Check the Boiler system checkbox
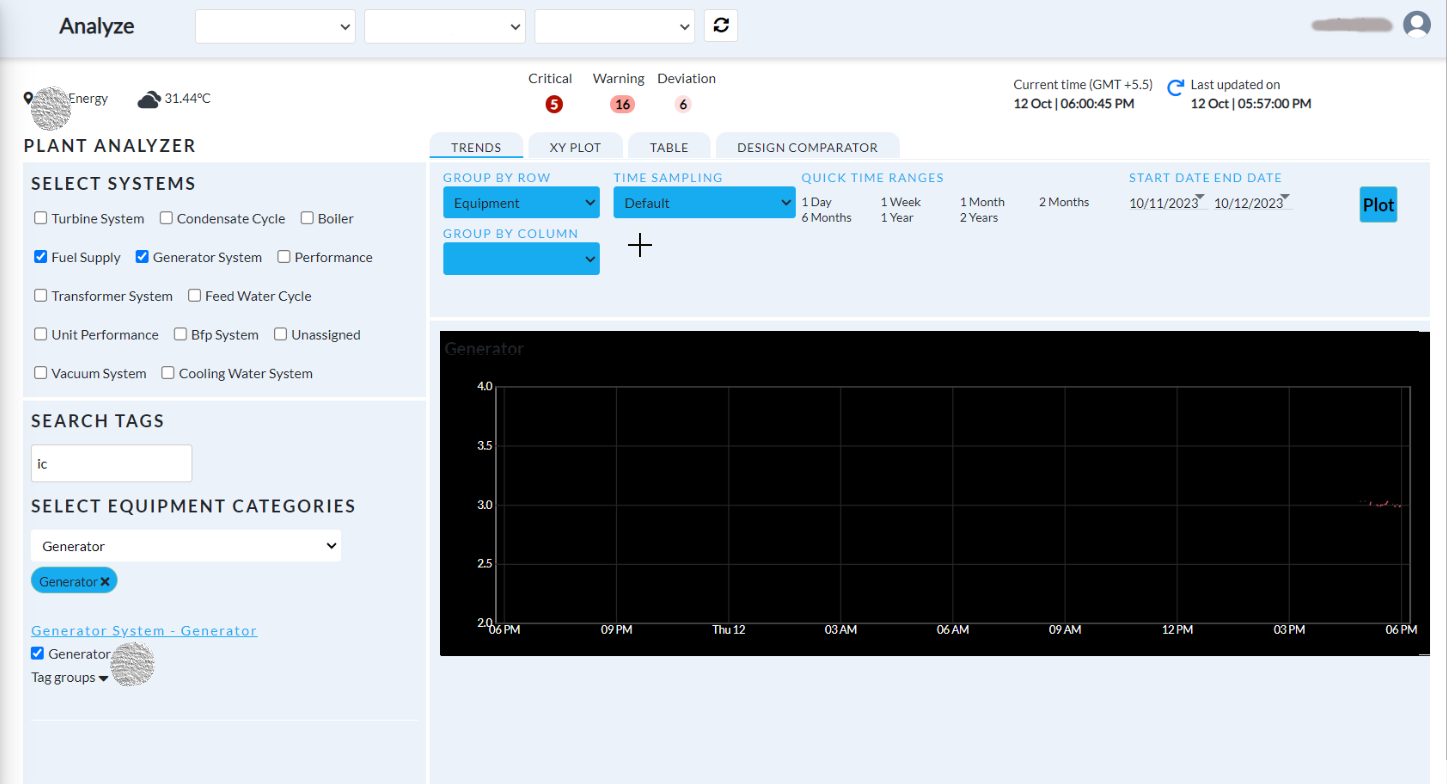This screenshot has height=784, width=1447. [307, 218]
